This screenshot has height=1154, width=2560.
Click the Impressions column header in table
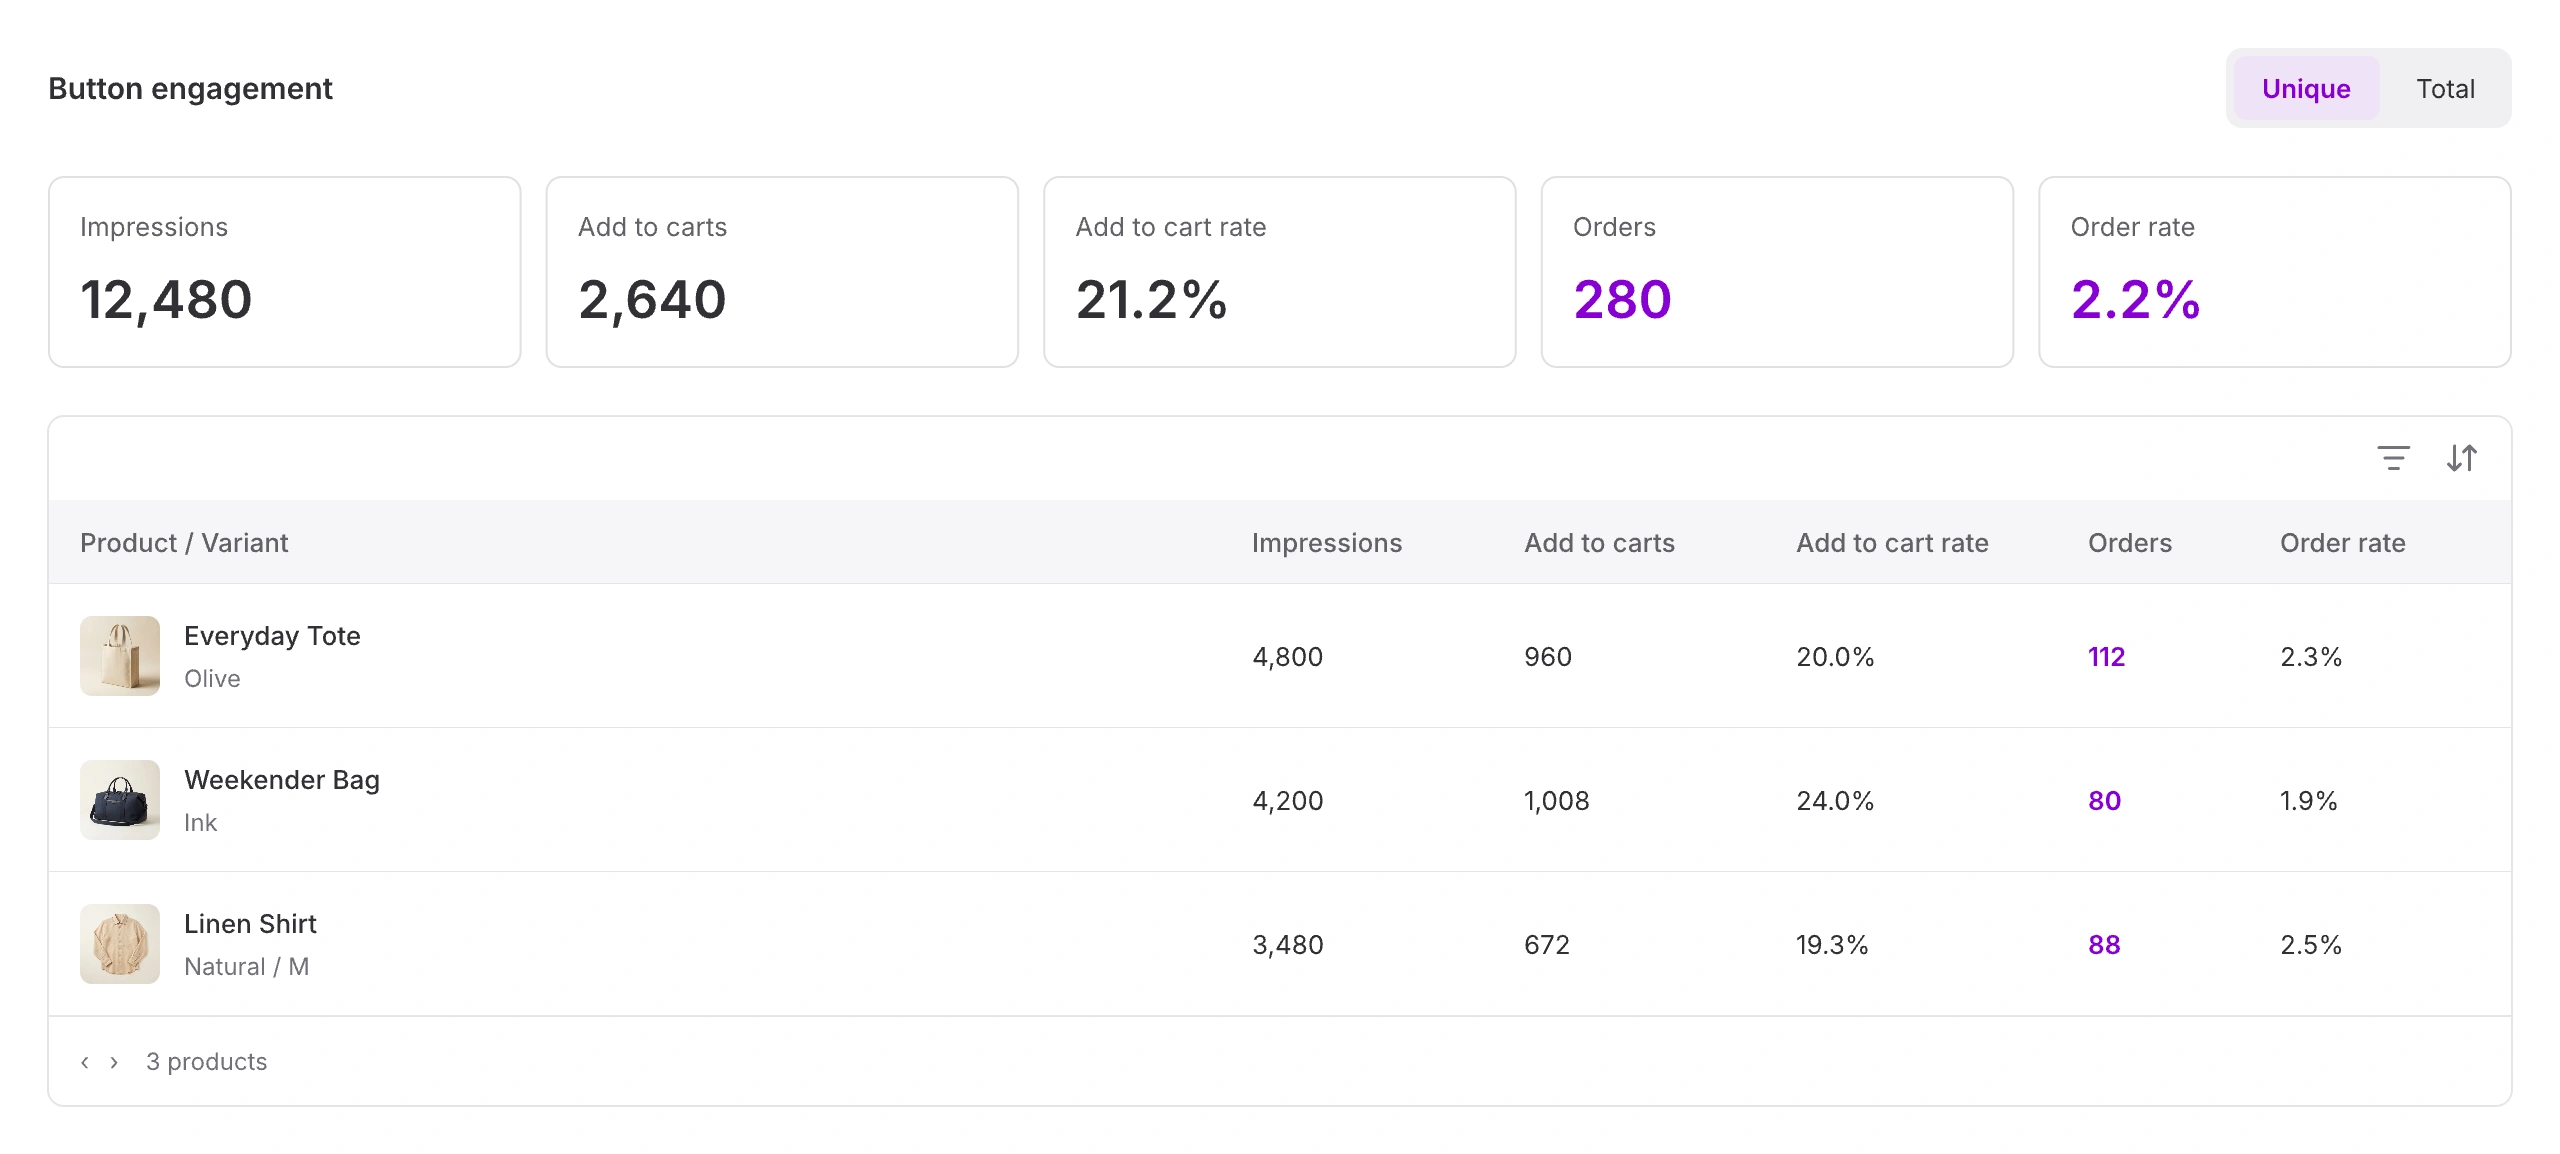1327,543
